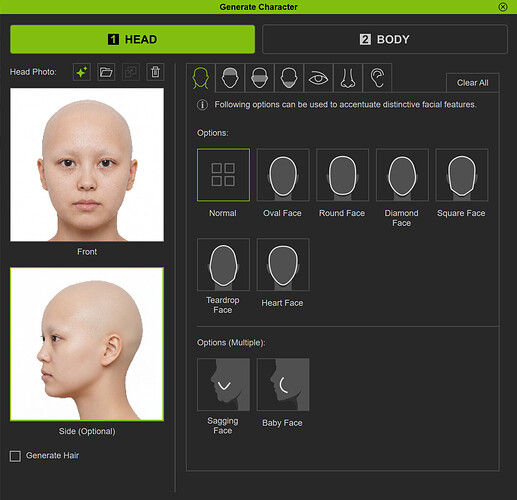
Task: Choose the Square Face option
Action: click(462, 175)
